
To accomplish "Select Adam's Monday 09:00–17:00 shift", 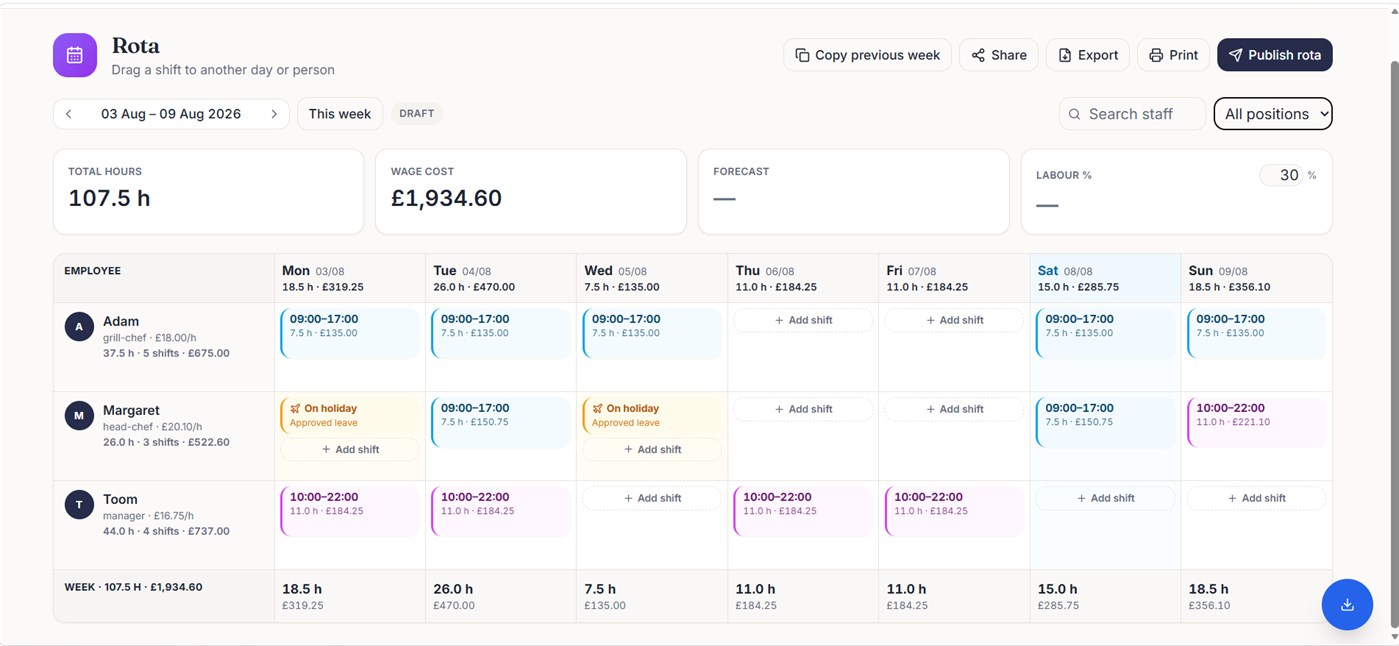I will pyautogui.click(x=350, y=333).
